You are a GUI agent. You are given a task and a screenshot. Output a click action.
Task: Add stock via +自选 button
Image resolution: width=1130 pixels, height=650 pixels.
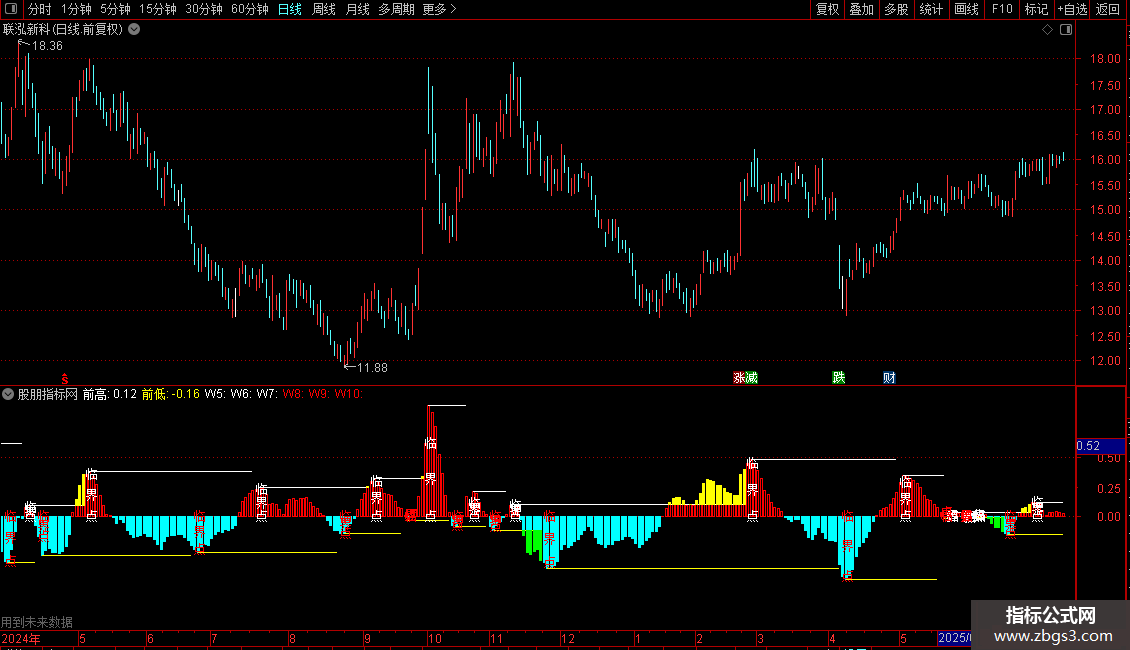tap(1072, 9)
